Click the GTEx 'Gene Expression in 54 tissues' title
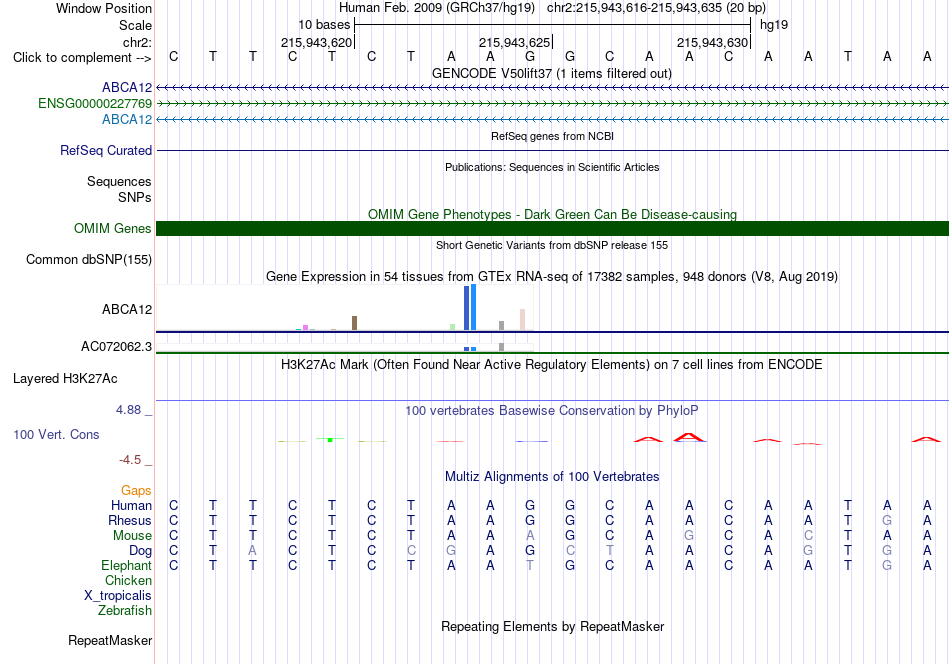 point(552,277)
